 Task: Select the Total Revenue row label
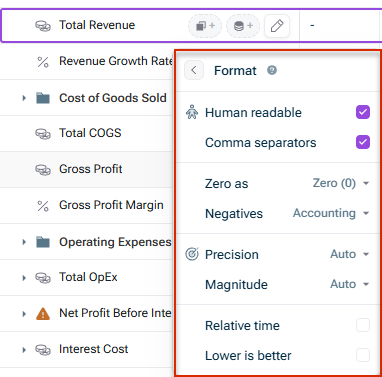97,25
